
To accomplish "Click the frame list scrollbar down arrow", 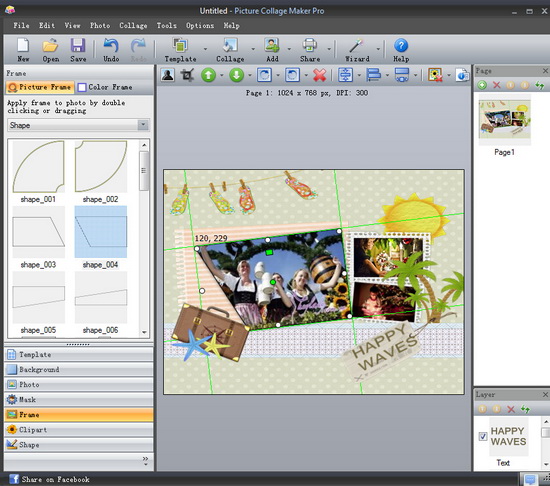I will (x=144, y=332).
